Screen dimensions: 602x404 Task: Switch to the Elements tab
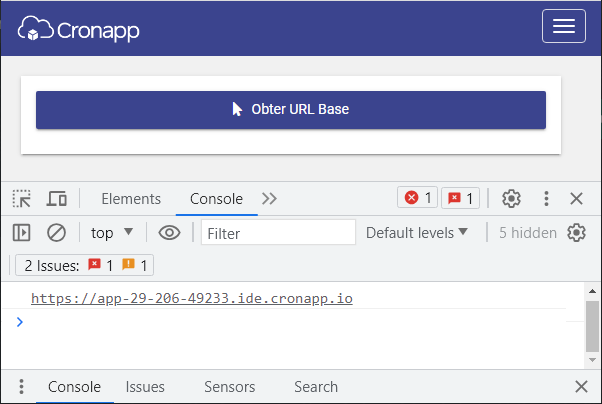tap(131, 199)
